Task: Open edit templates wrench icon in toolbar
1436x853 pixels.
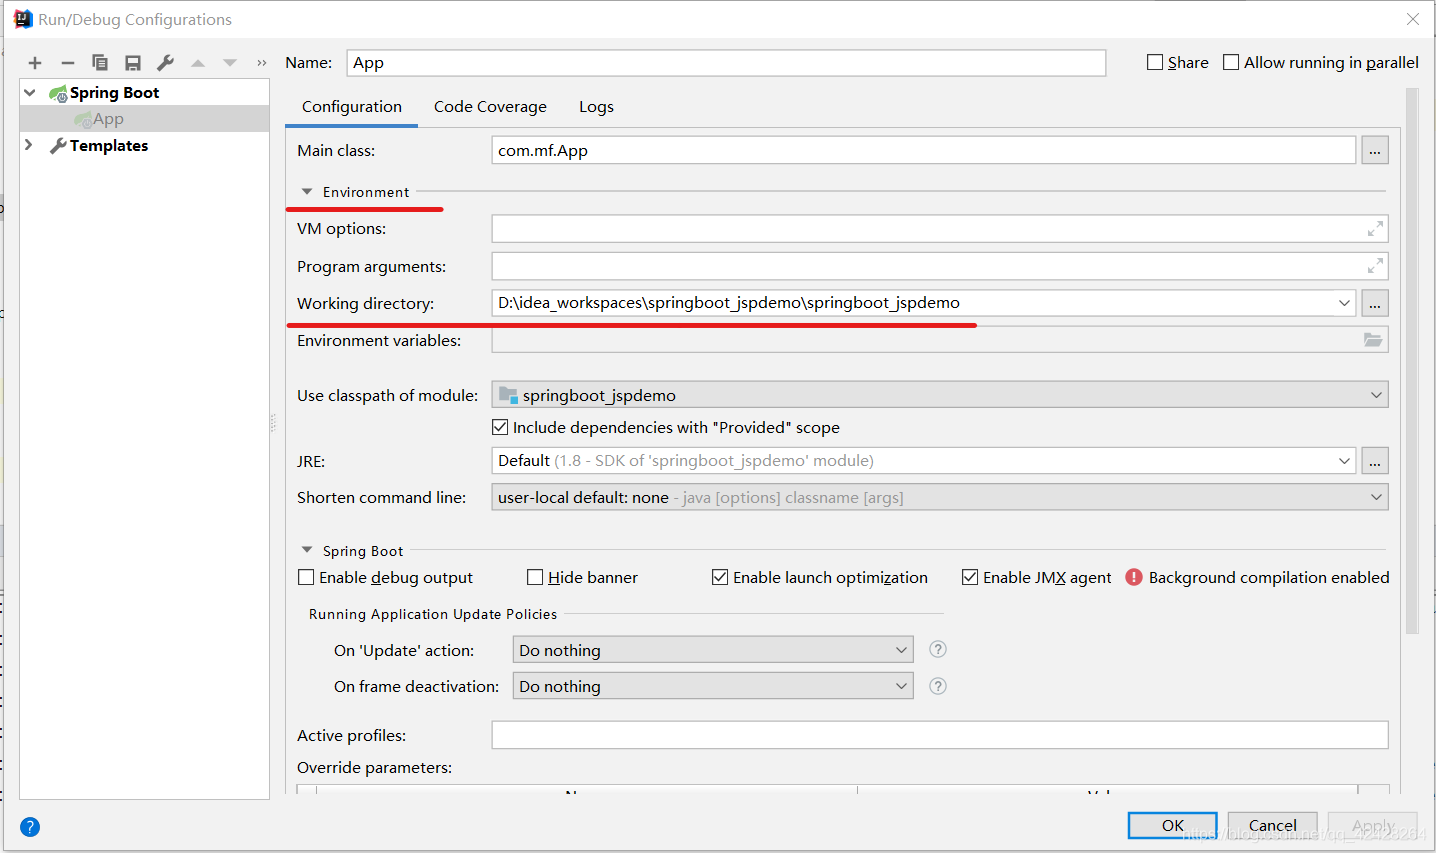Action: (x=166, y=63)
